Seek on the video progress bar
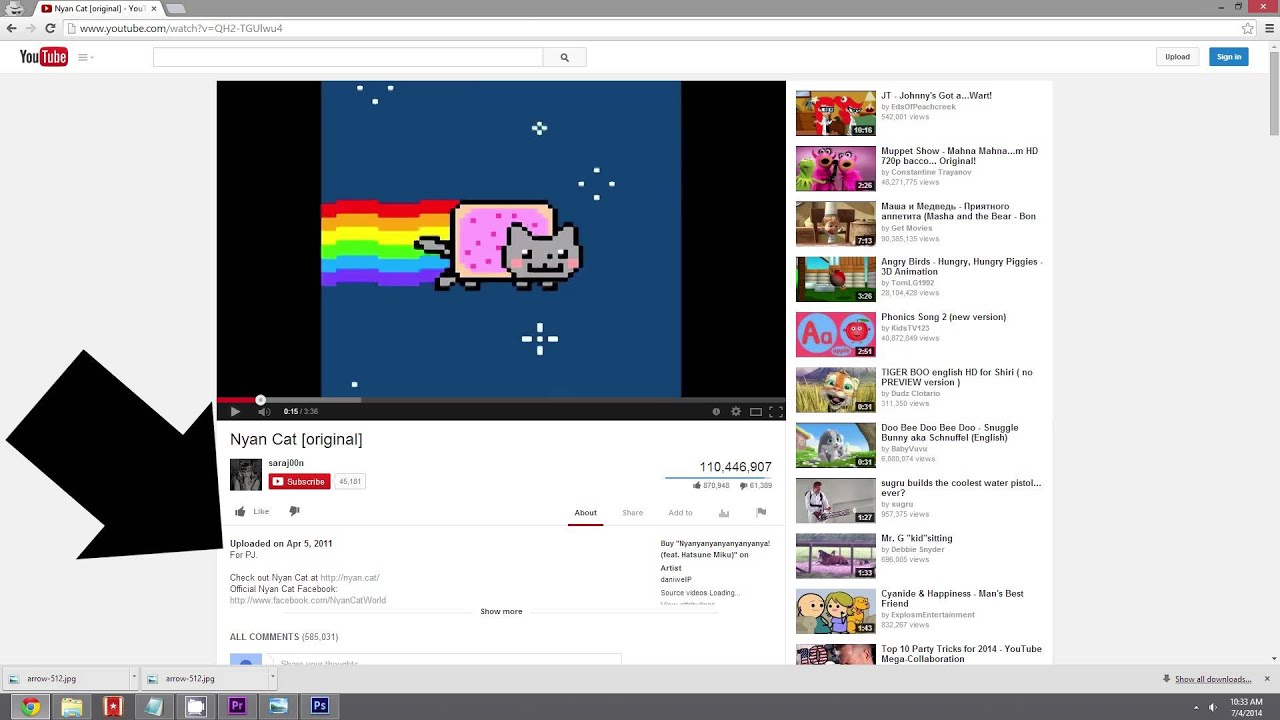The width and height of the screenshot is (1280, 720). 501,400
